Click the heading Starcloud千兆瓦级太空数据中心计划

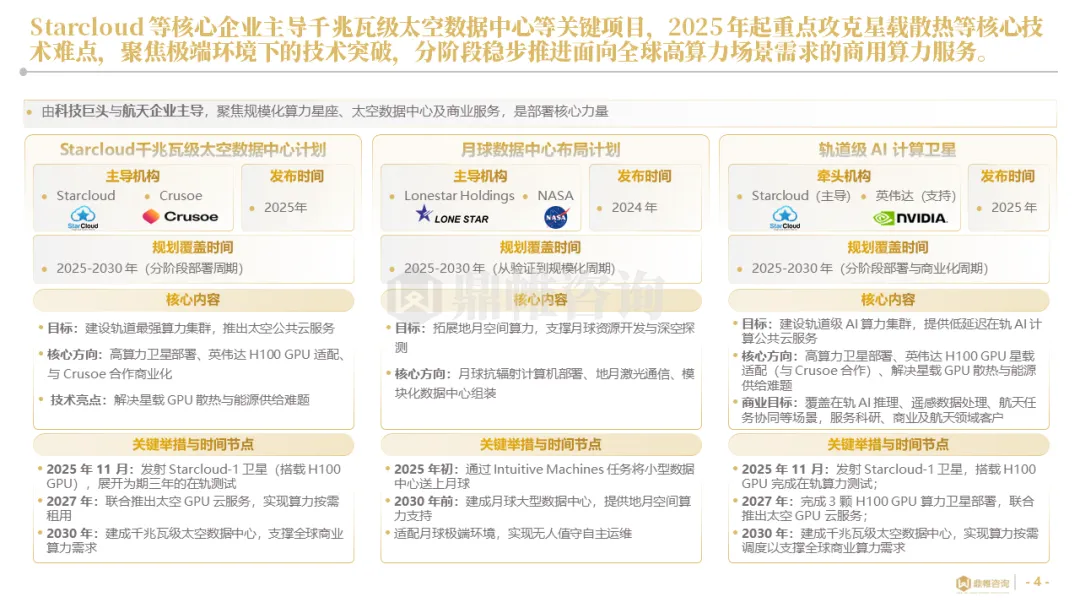[193, 149]
